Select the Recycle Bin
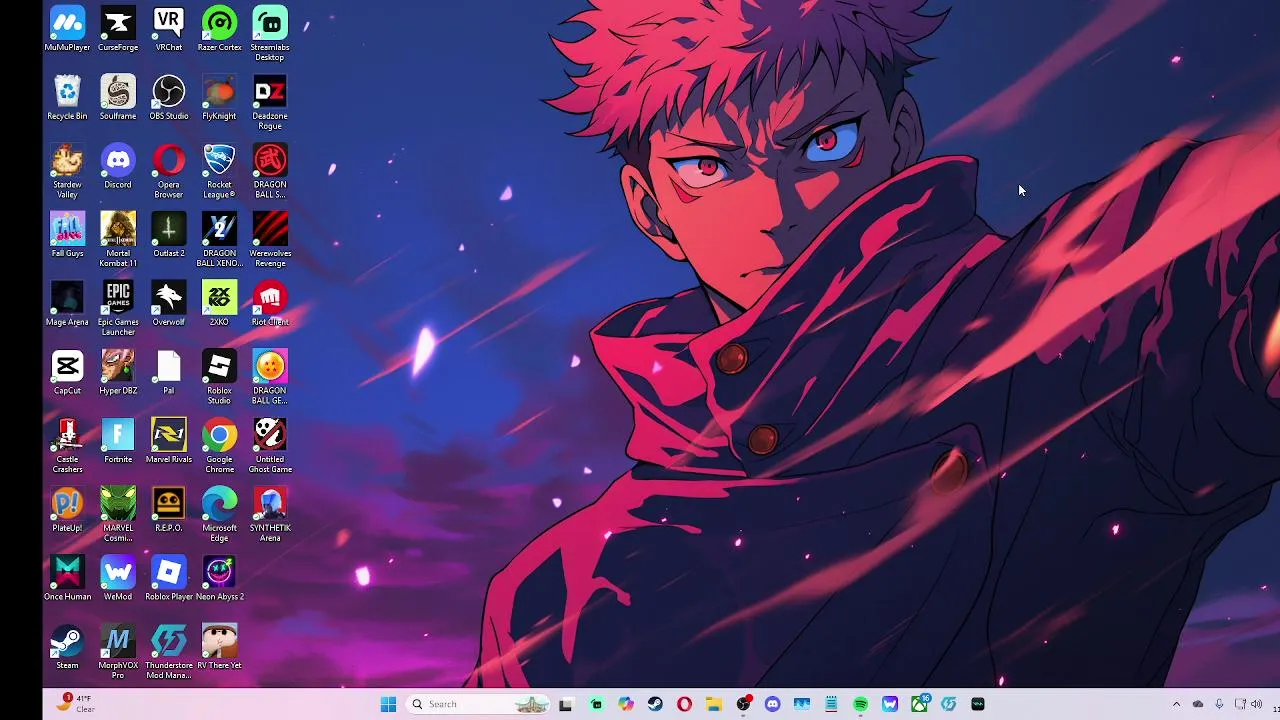 point(67,98)
